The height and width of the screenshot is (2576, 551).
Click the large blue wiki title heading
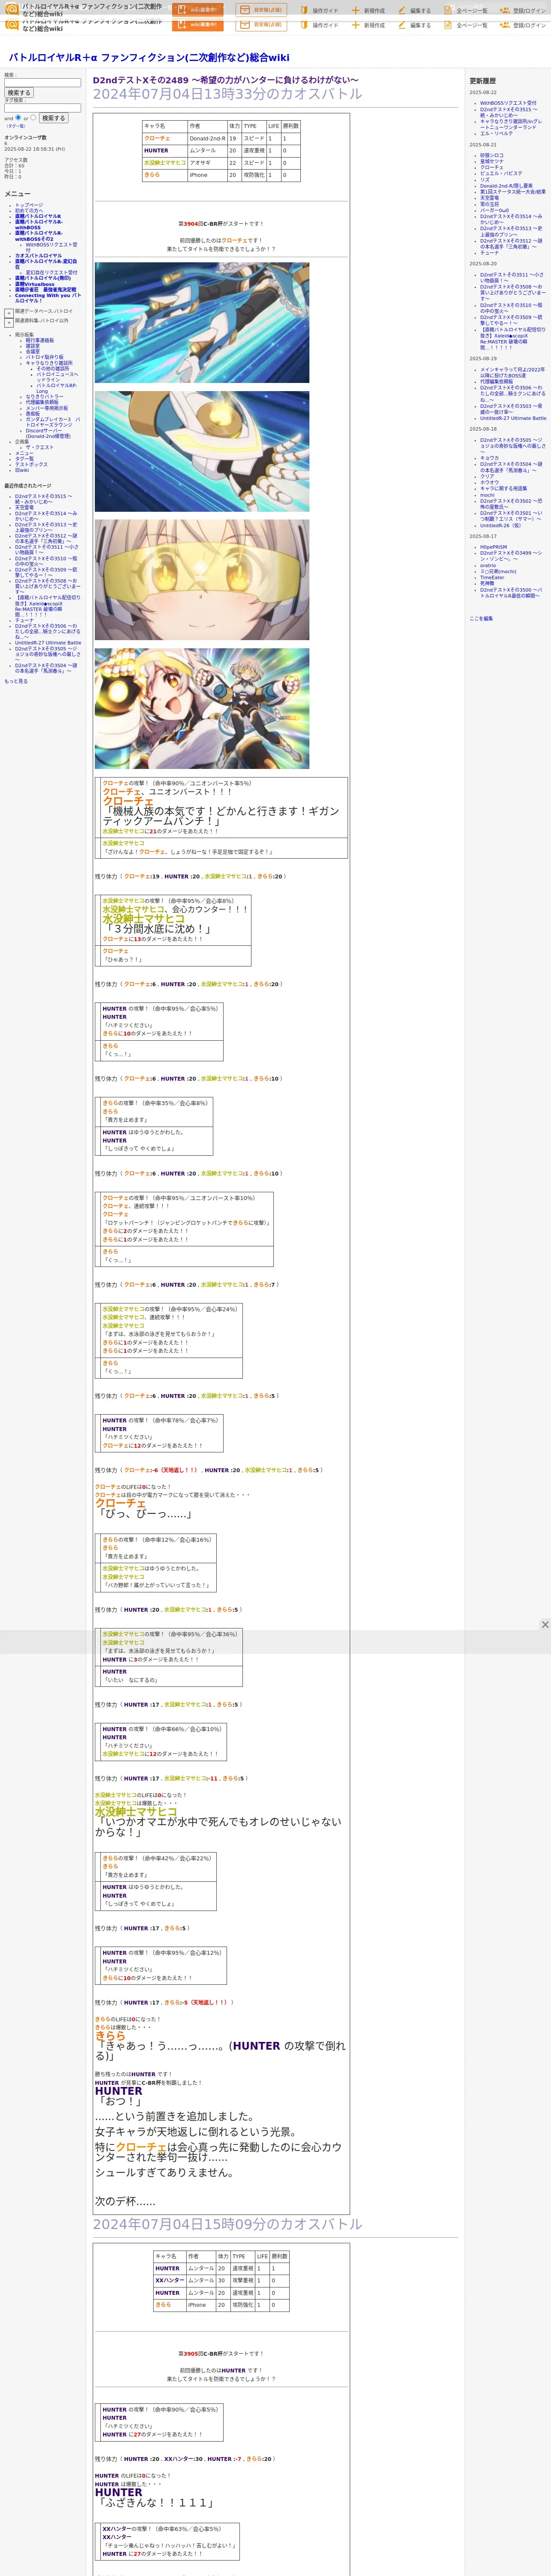[x=149, y=58]
